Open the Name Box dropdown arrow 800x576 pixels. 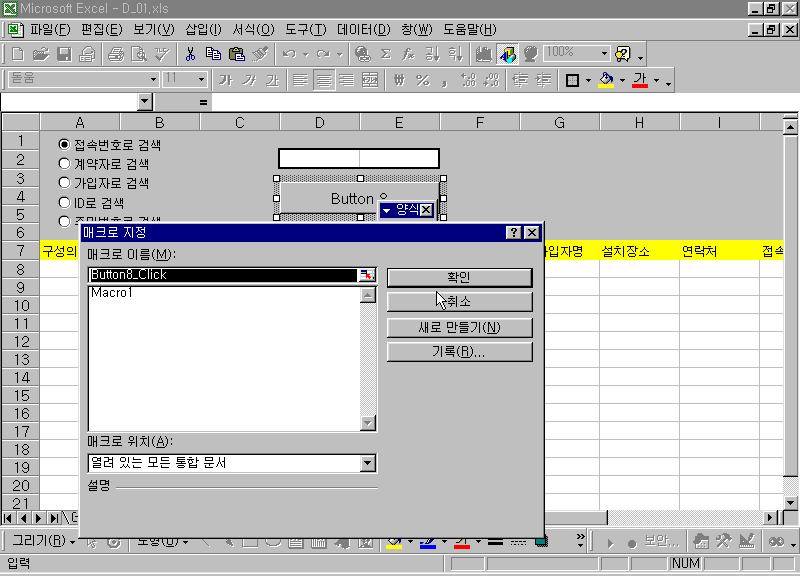click(145, 101)
